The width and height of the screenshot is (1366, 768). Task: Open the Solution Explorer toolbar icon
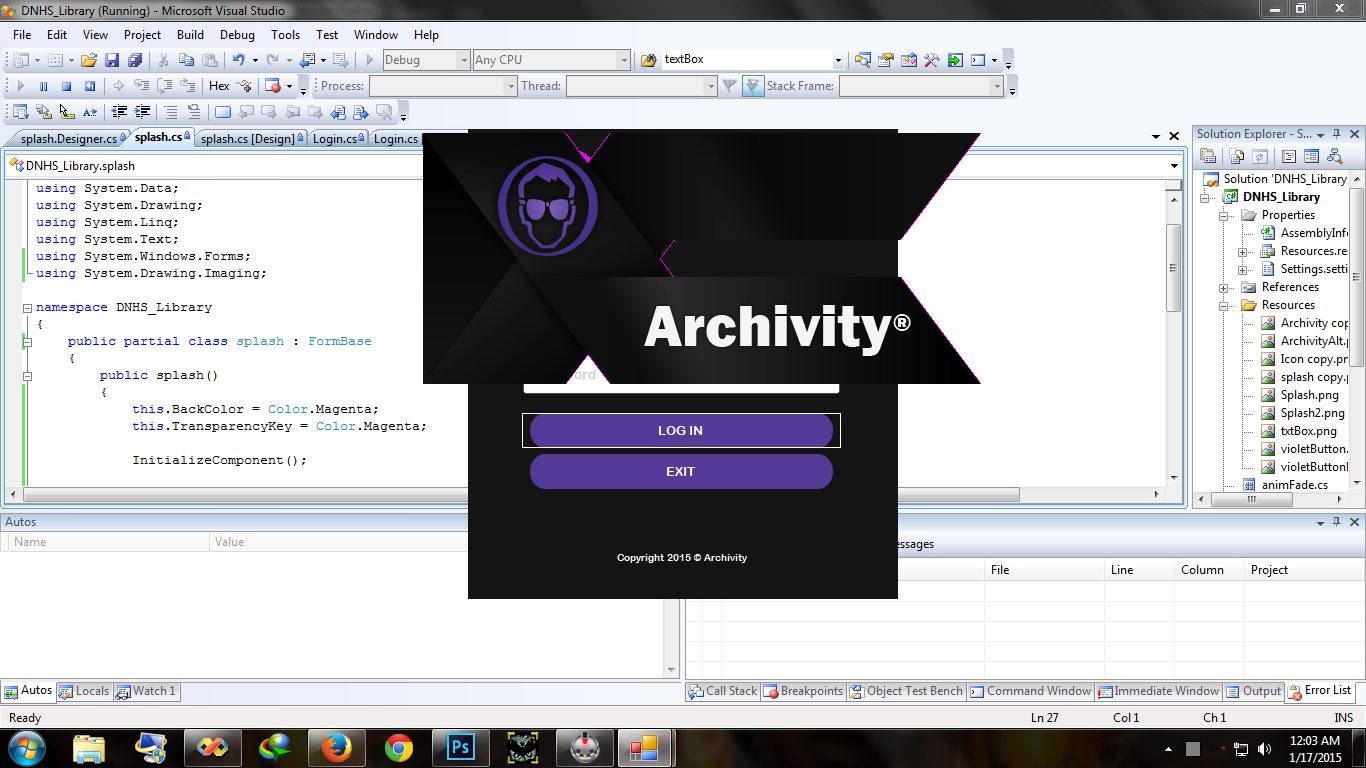point(863,60)
